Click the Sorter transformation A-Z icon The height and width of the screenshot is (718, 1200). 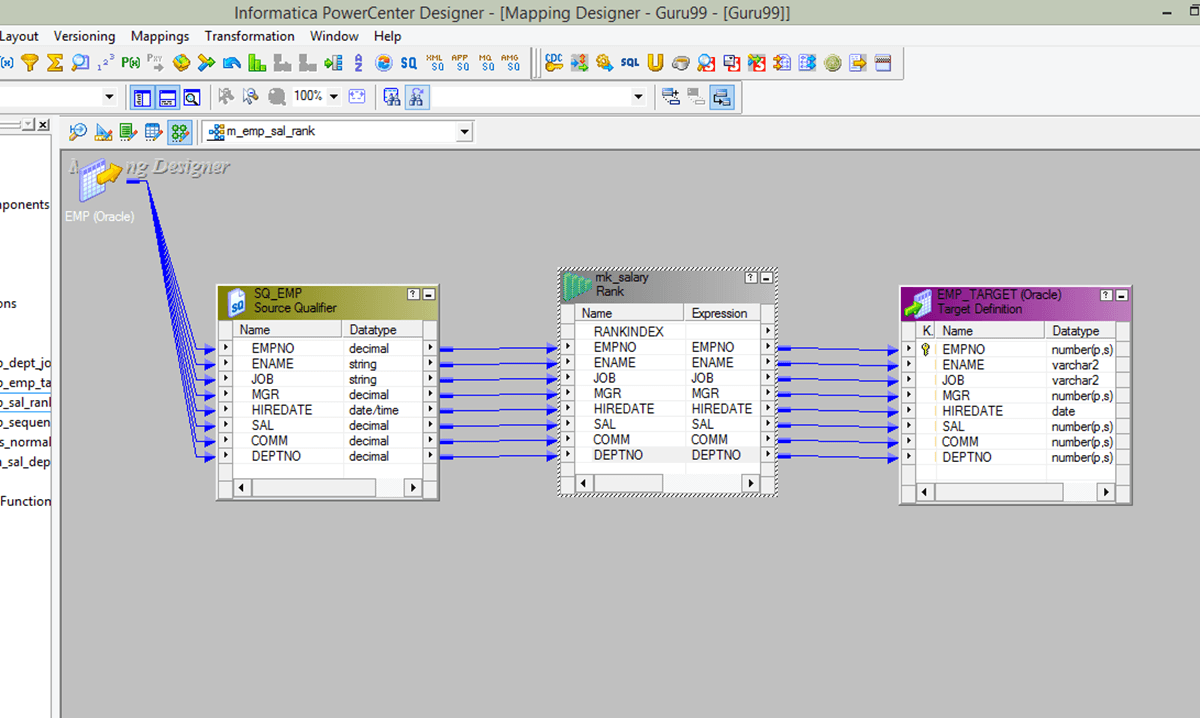(358, 63)
